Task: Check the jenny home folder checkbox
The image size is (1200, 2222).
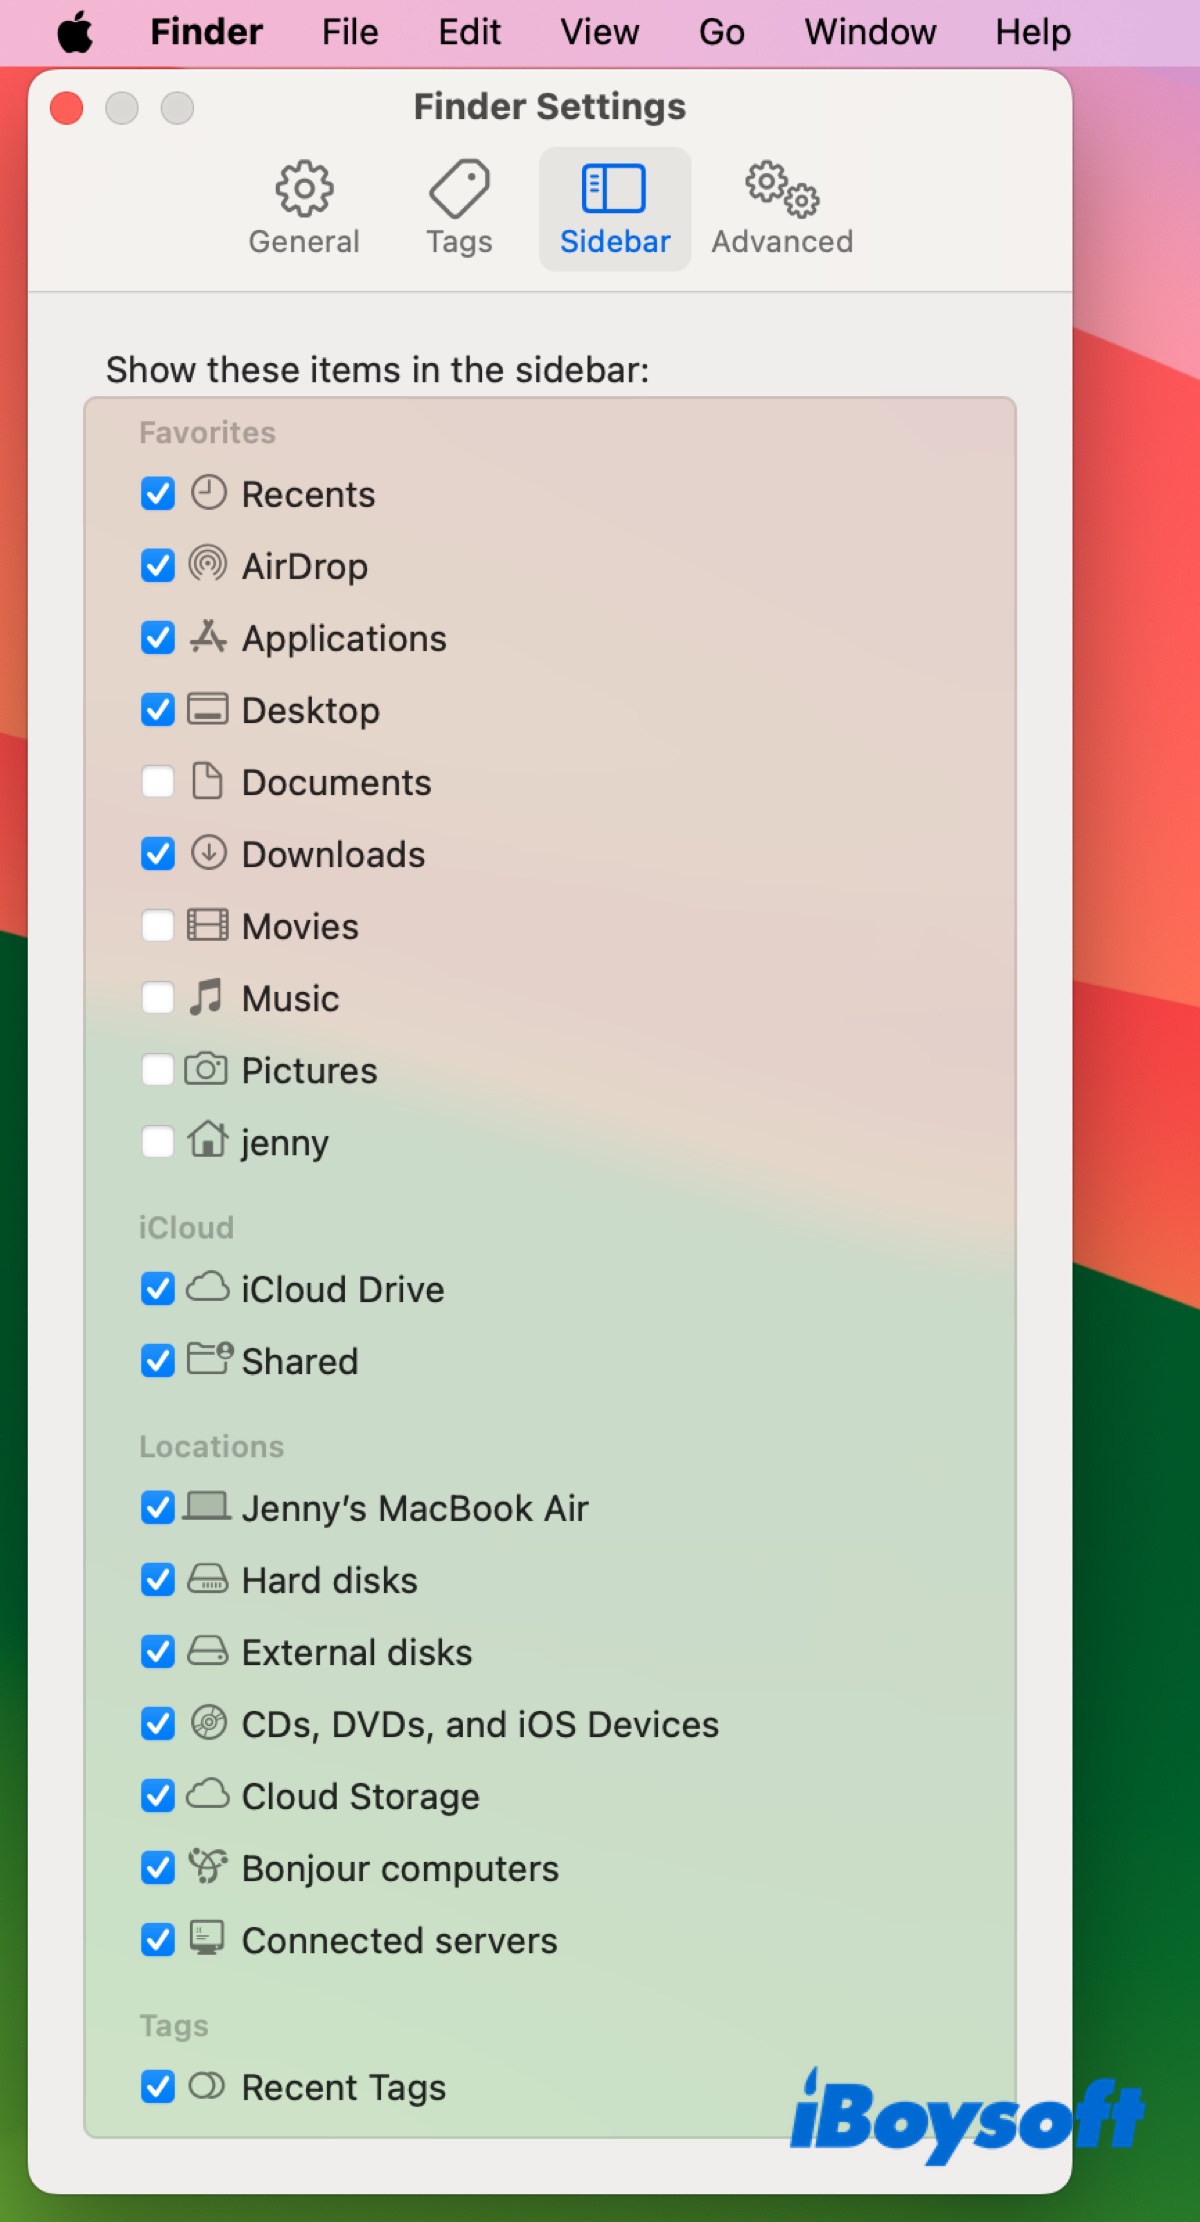Action: point(158,1141)
